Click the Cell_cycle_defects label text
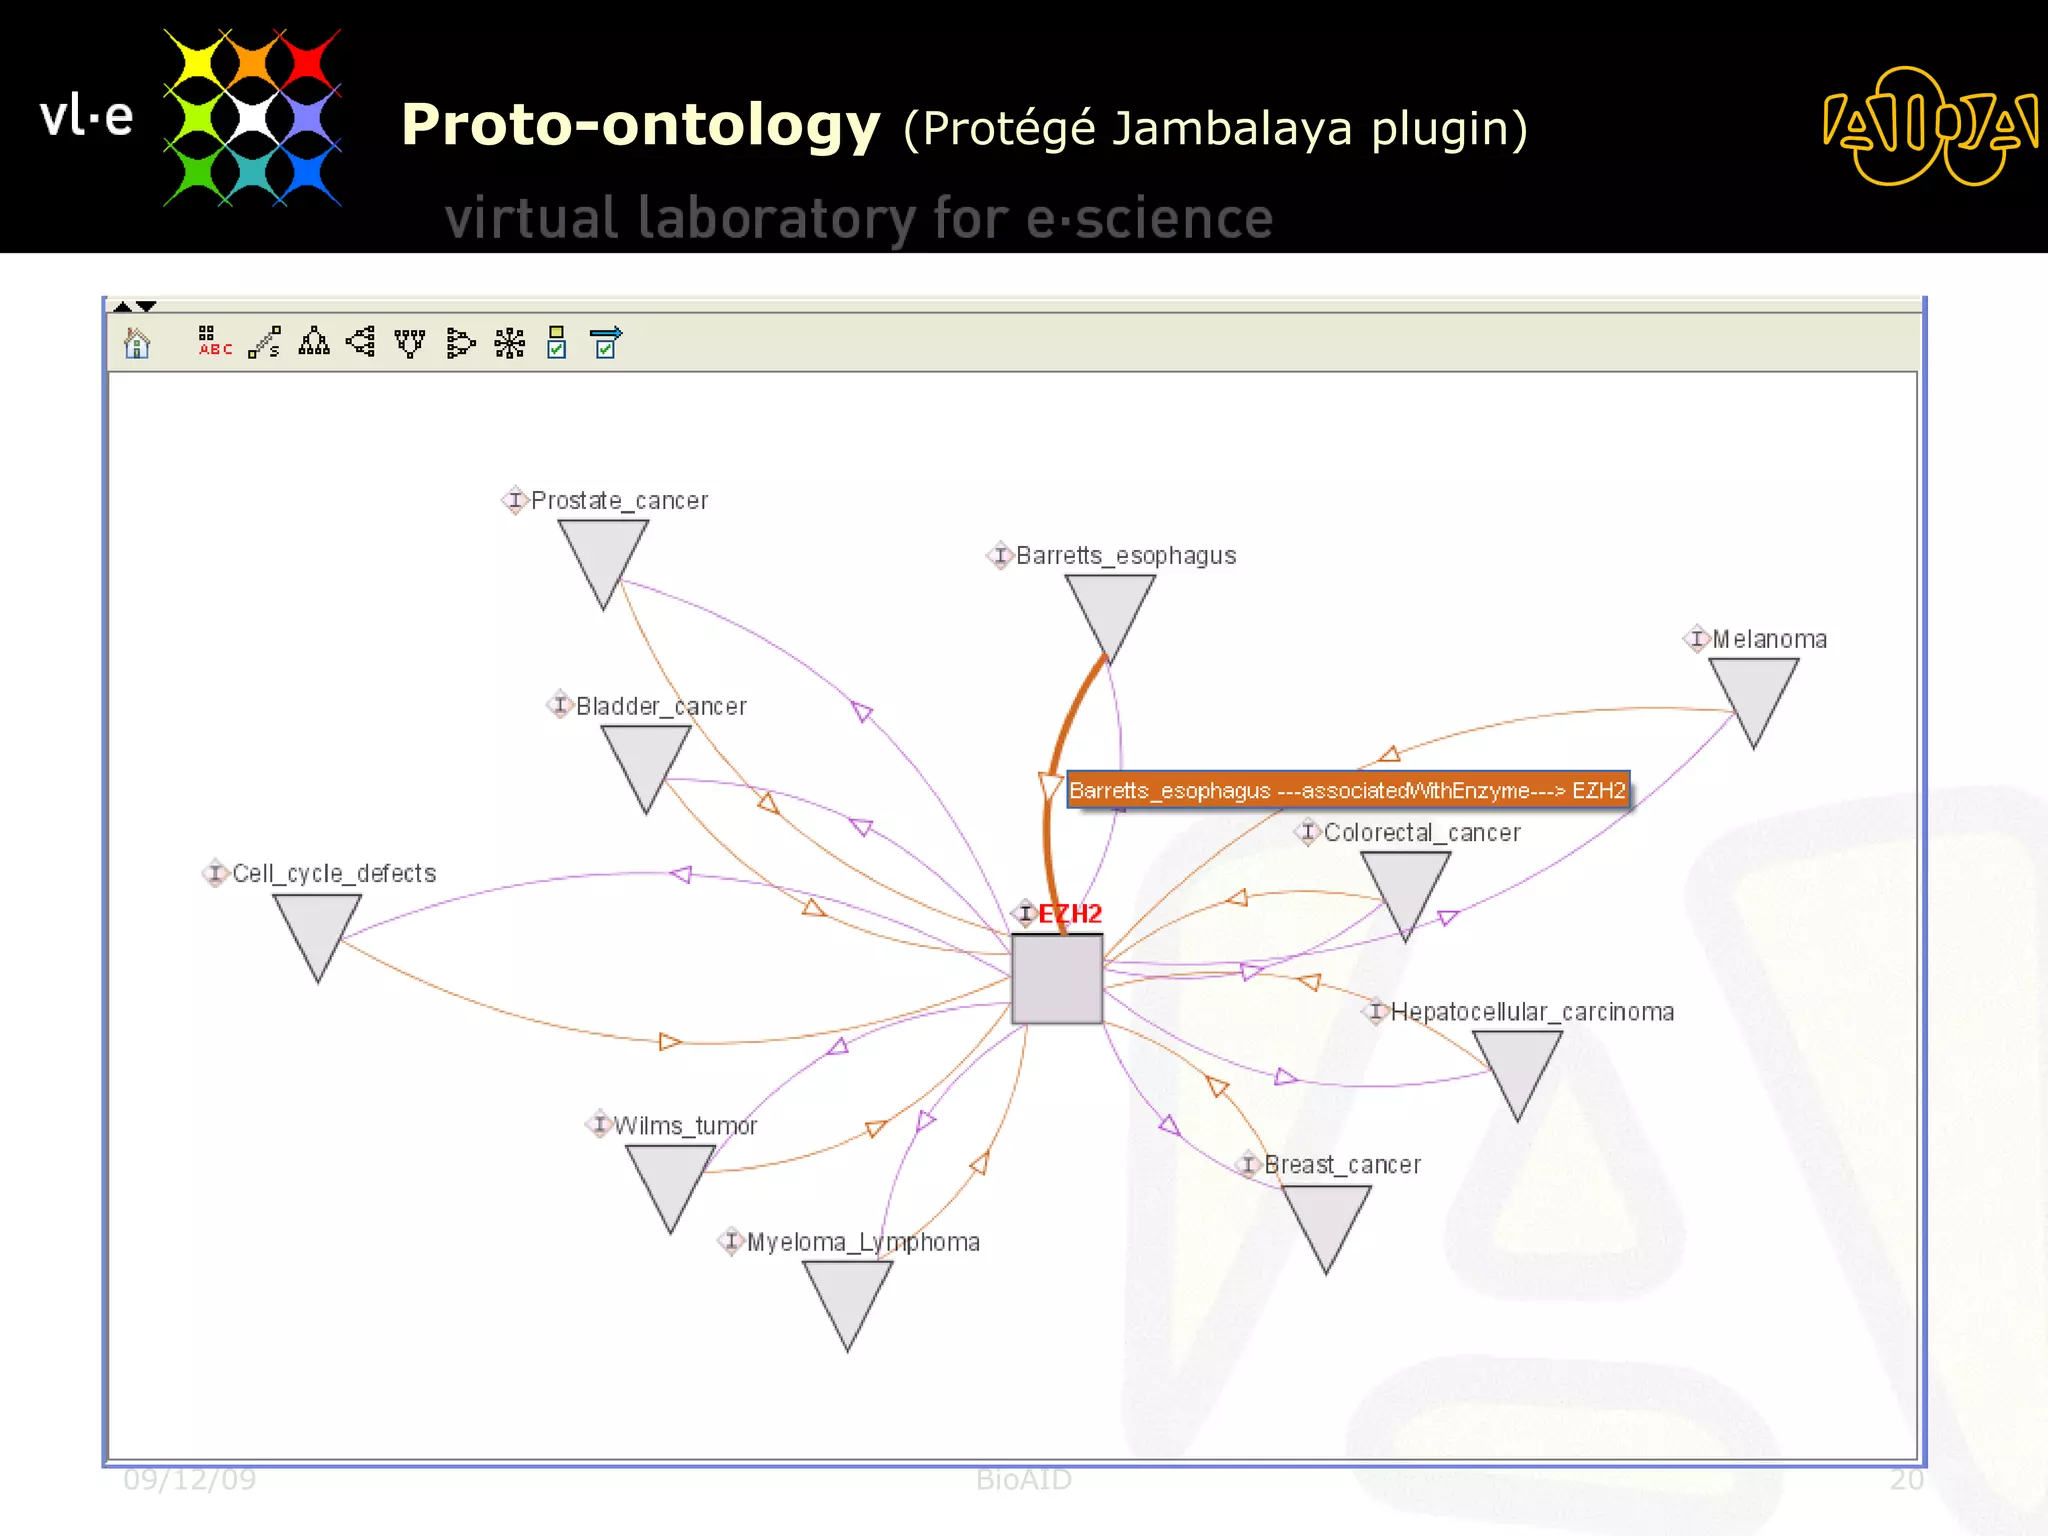 coord(334,873)
